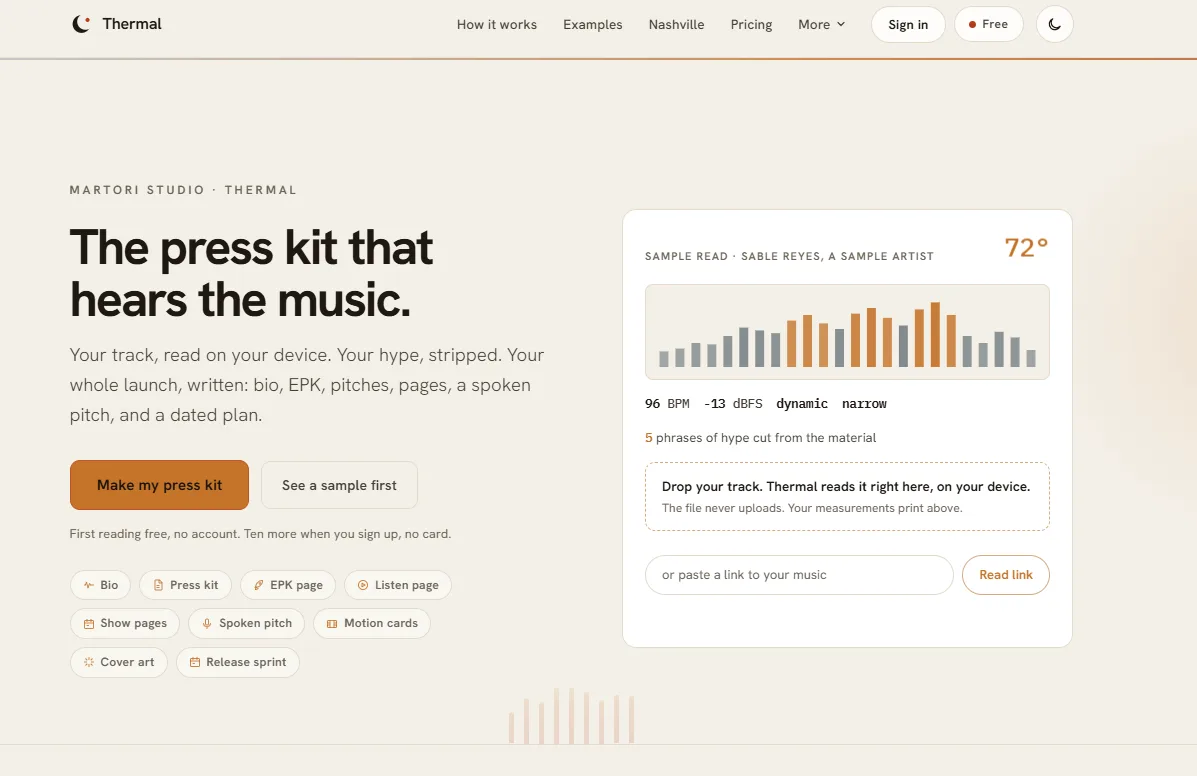The image size is (1197, 776).
Task: Go to the Examples nav item
Action: point(592,24)
